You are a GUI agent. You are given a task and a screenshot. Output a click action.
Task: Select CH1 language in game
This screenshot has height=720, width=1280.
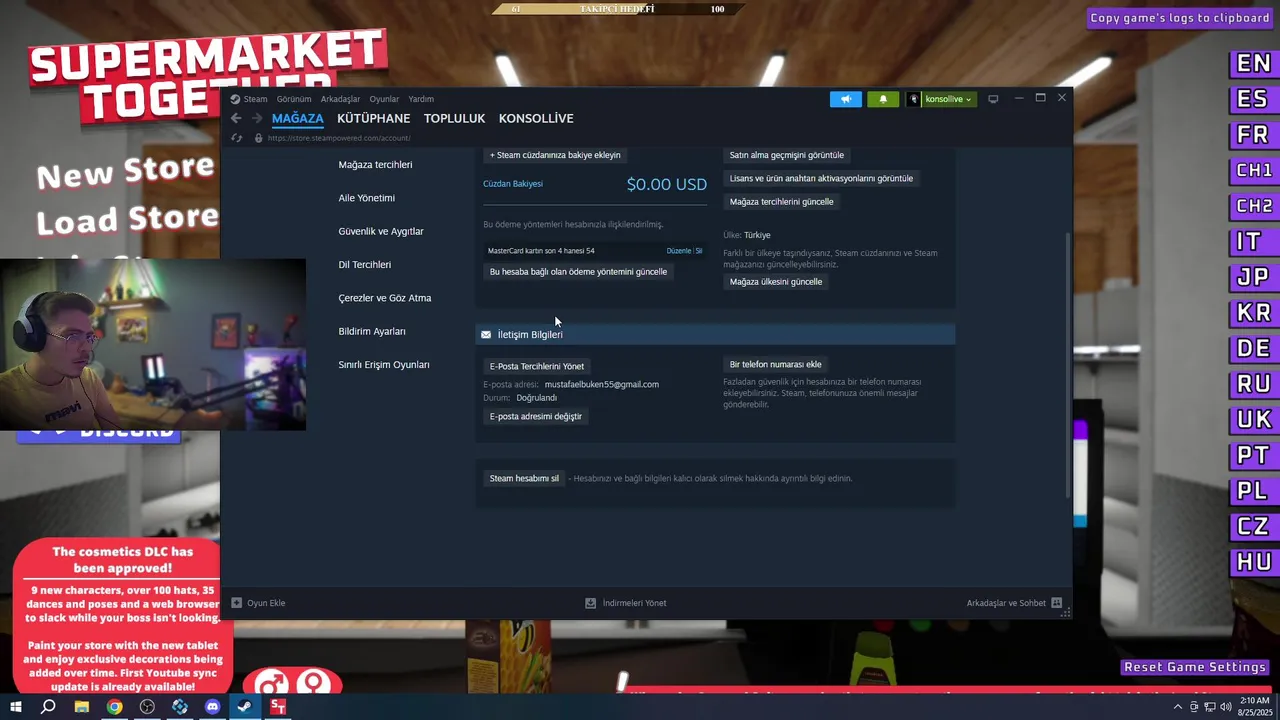click(1254, 170)
